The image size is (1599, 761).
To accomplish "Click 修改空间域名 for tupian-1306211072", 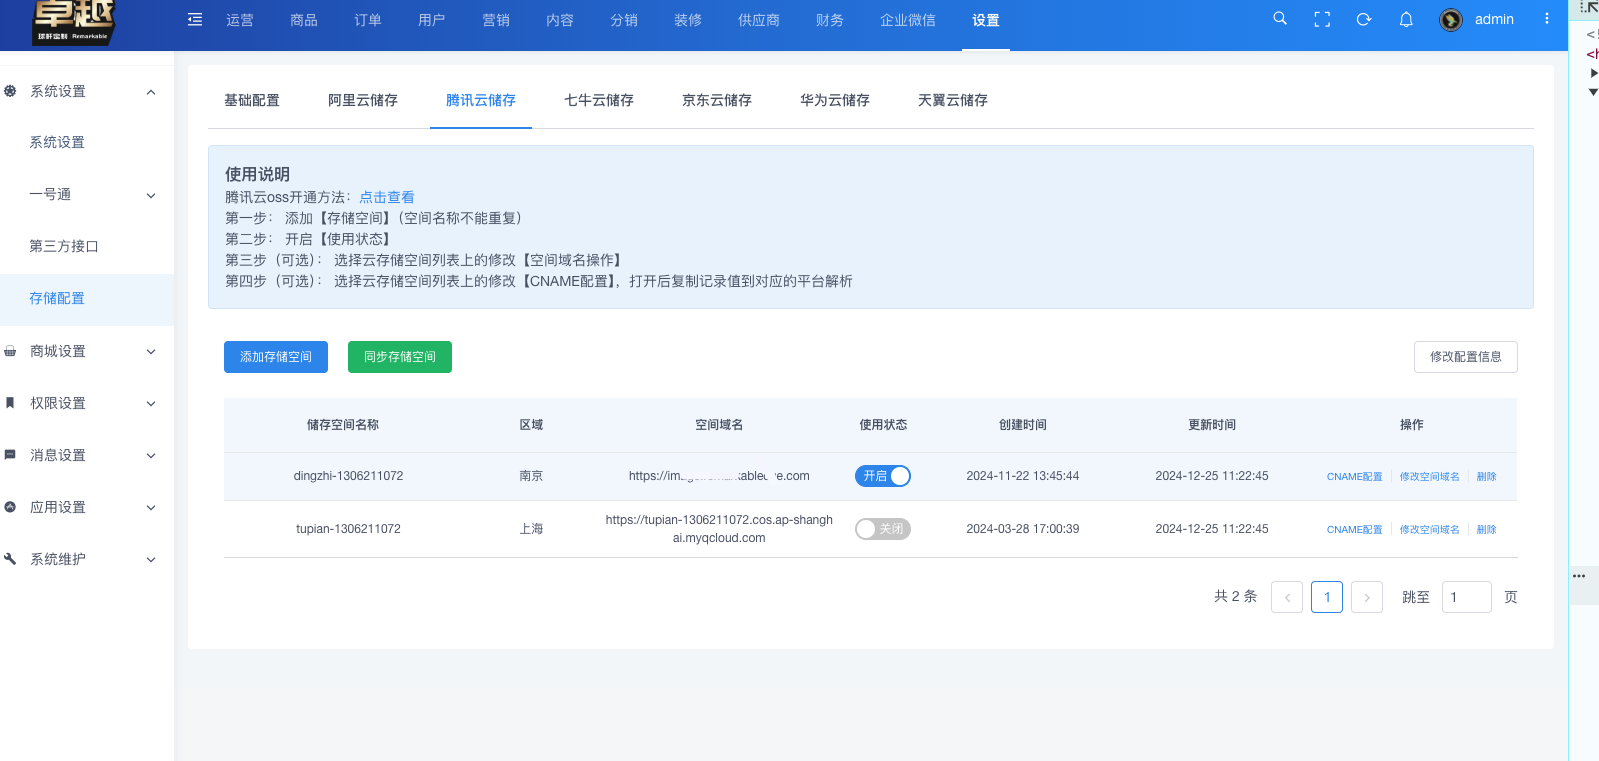I will tap(1429, 530).
